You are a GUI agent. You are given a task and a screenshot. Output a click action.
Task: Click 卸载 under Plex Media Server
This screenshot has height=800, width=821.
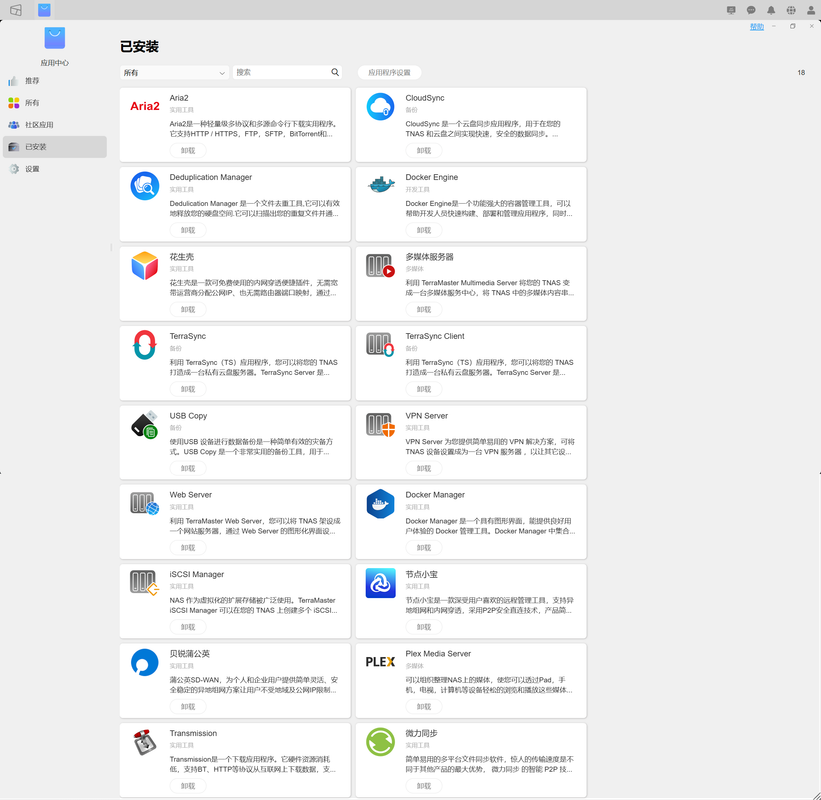424,707
